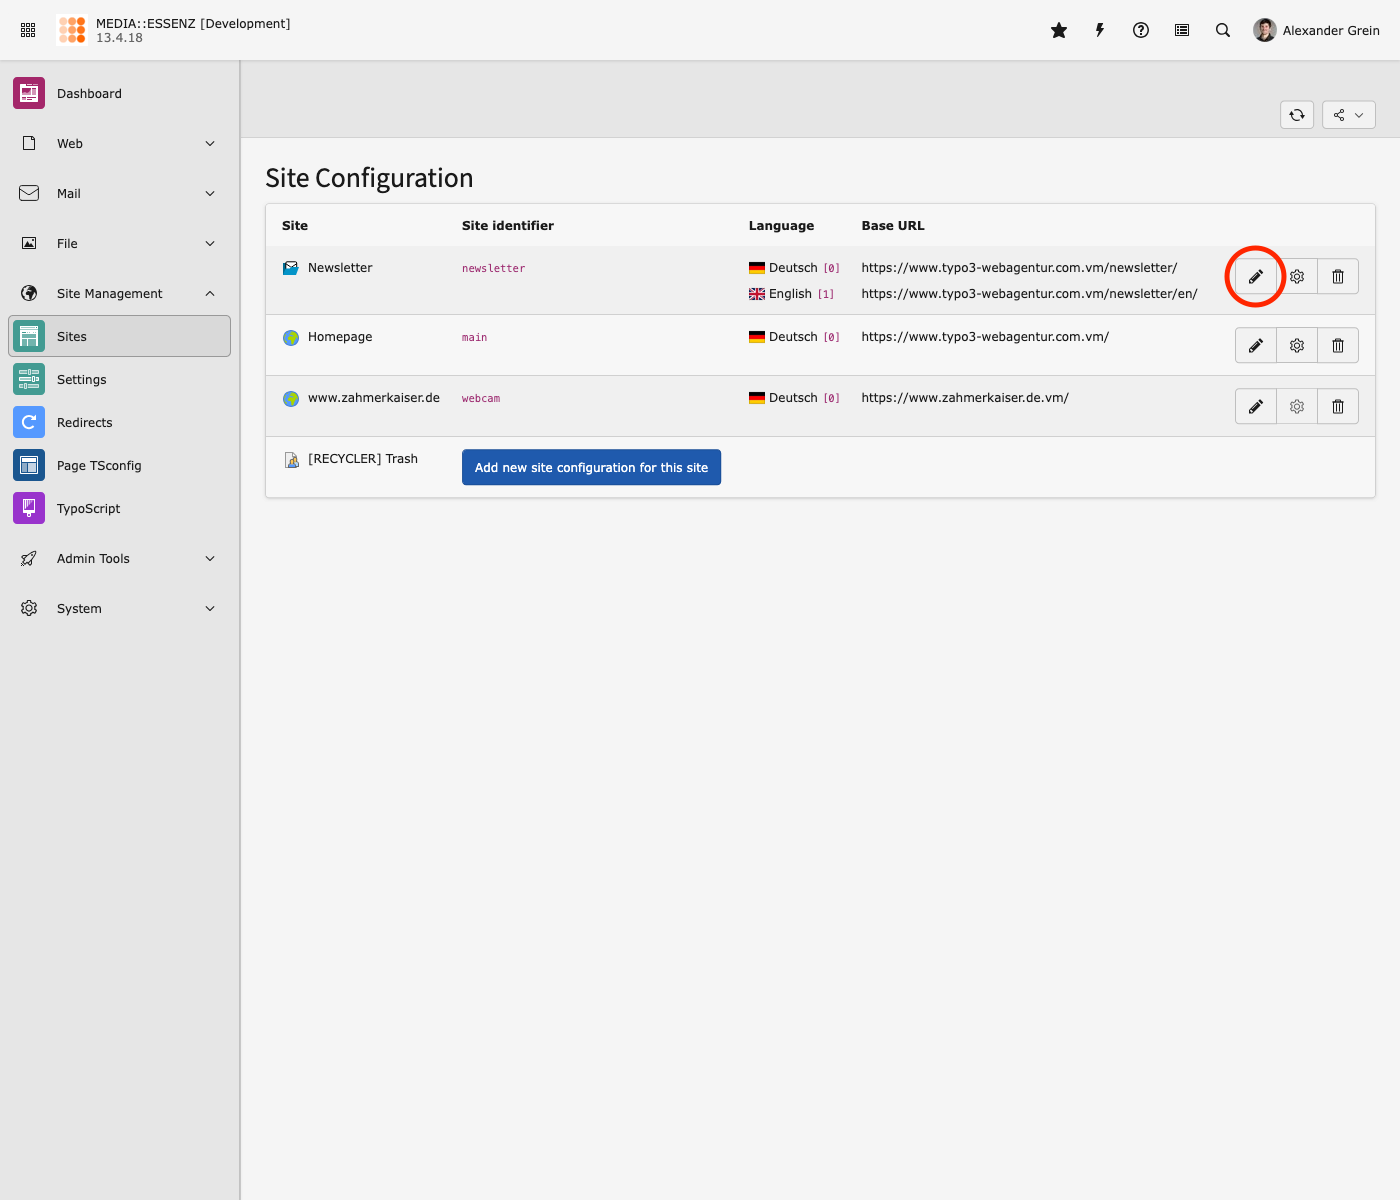Edit the Homepage site with pencil

click(x=1256, y=346)
